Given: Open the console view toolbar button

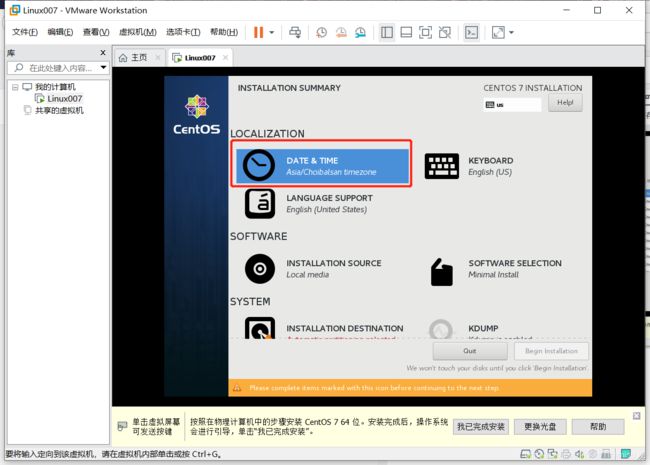Looking at the screenshot, I should tap(471, 32).
